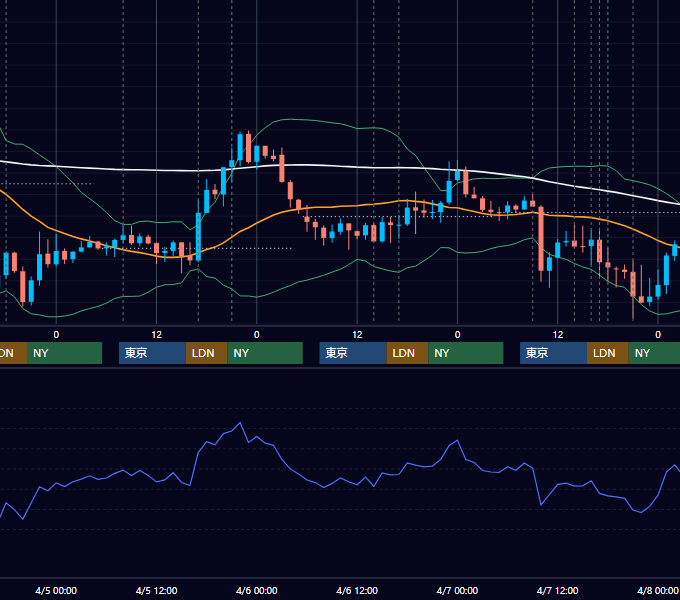Viewport: 680px width, 600px height.
Task: Click the NY session block spanning 4/8 00:00
Action: coord(654,353)
